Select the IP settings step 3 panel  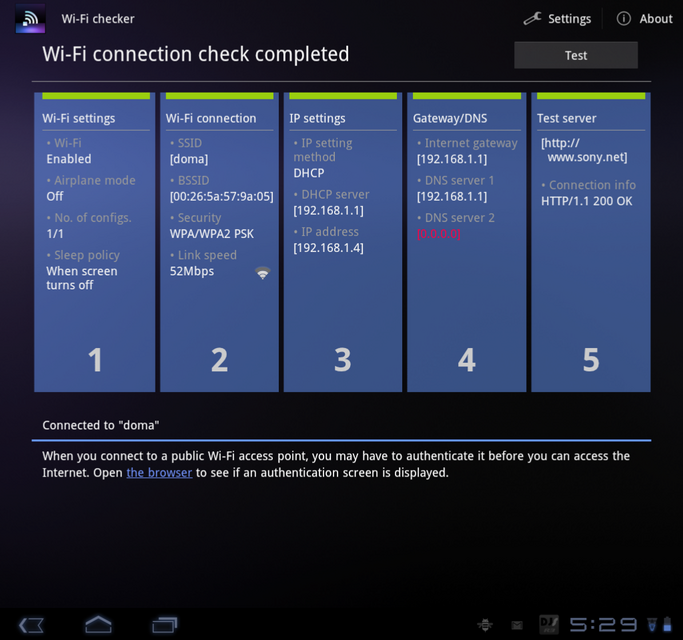pos(343,242)
